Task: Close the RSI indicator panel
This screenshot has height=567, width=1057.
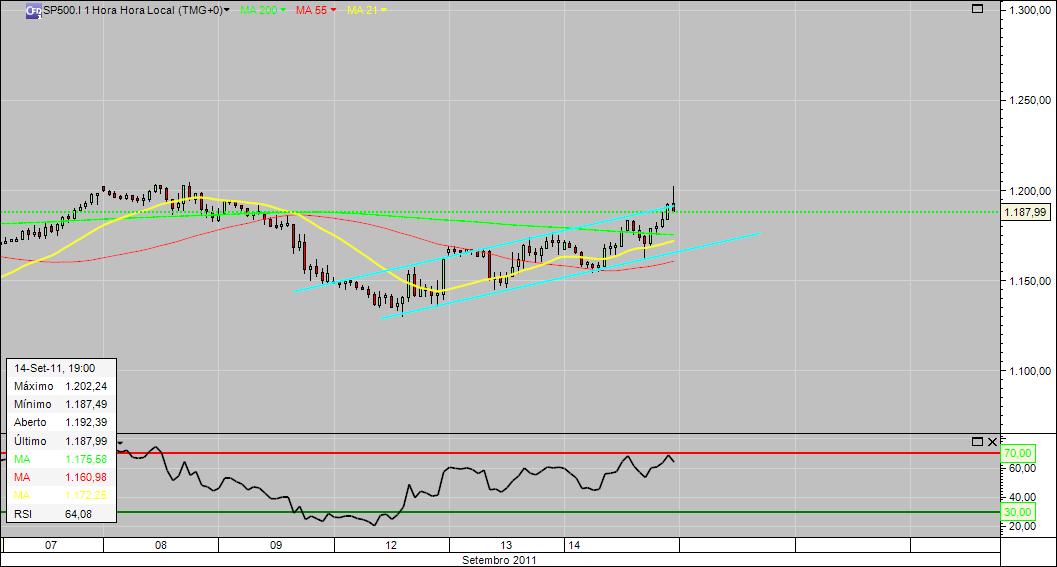Action: 992,442
